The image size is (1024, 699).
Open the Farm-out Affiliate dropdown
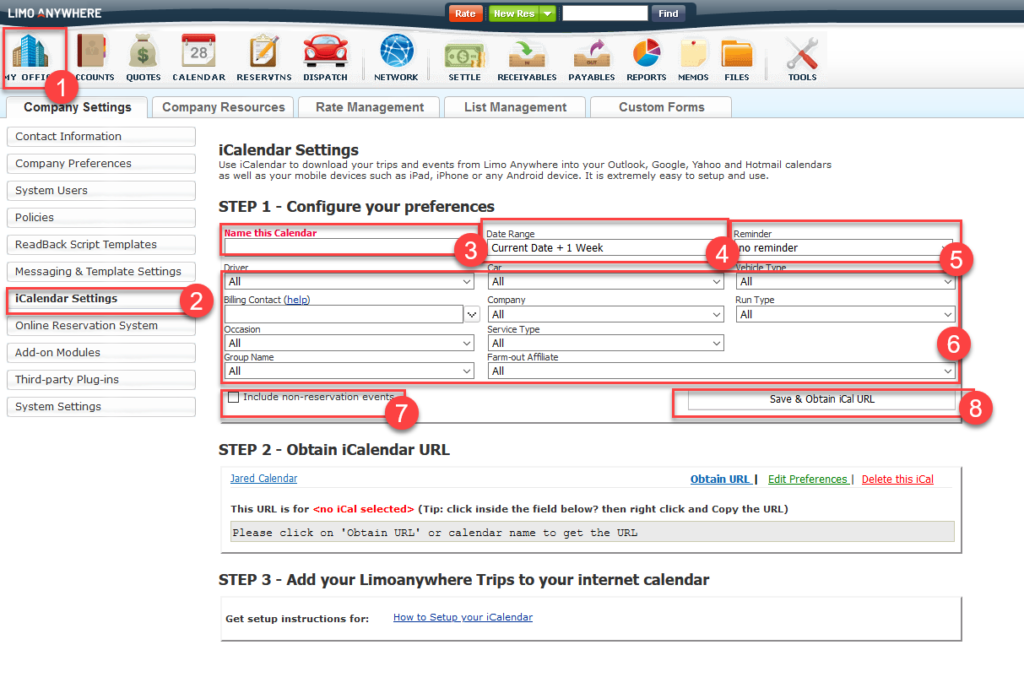tap(721, 371)
